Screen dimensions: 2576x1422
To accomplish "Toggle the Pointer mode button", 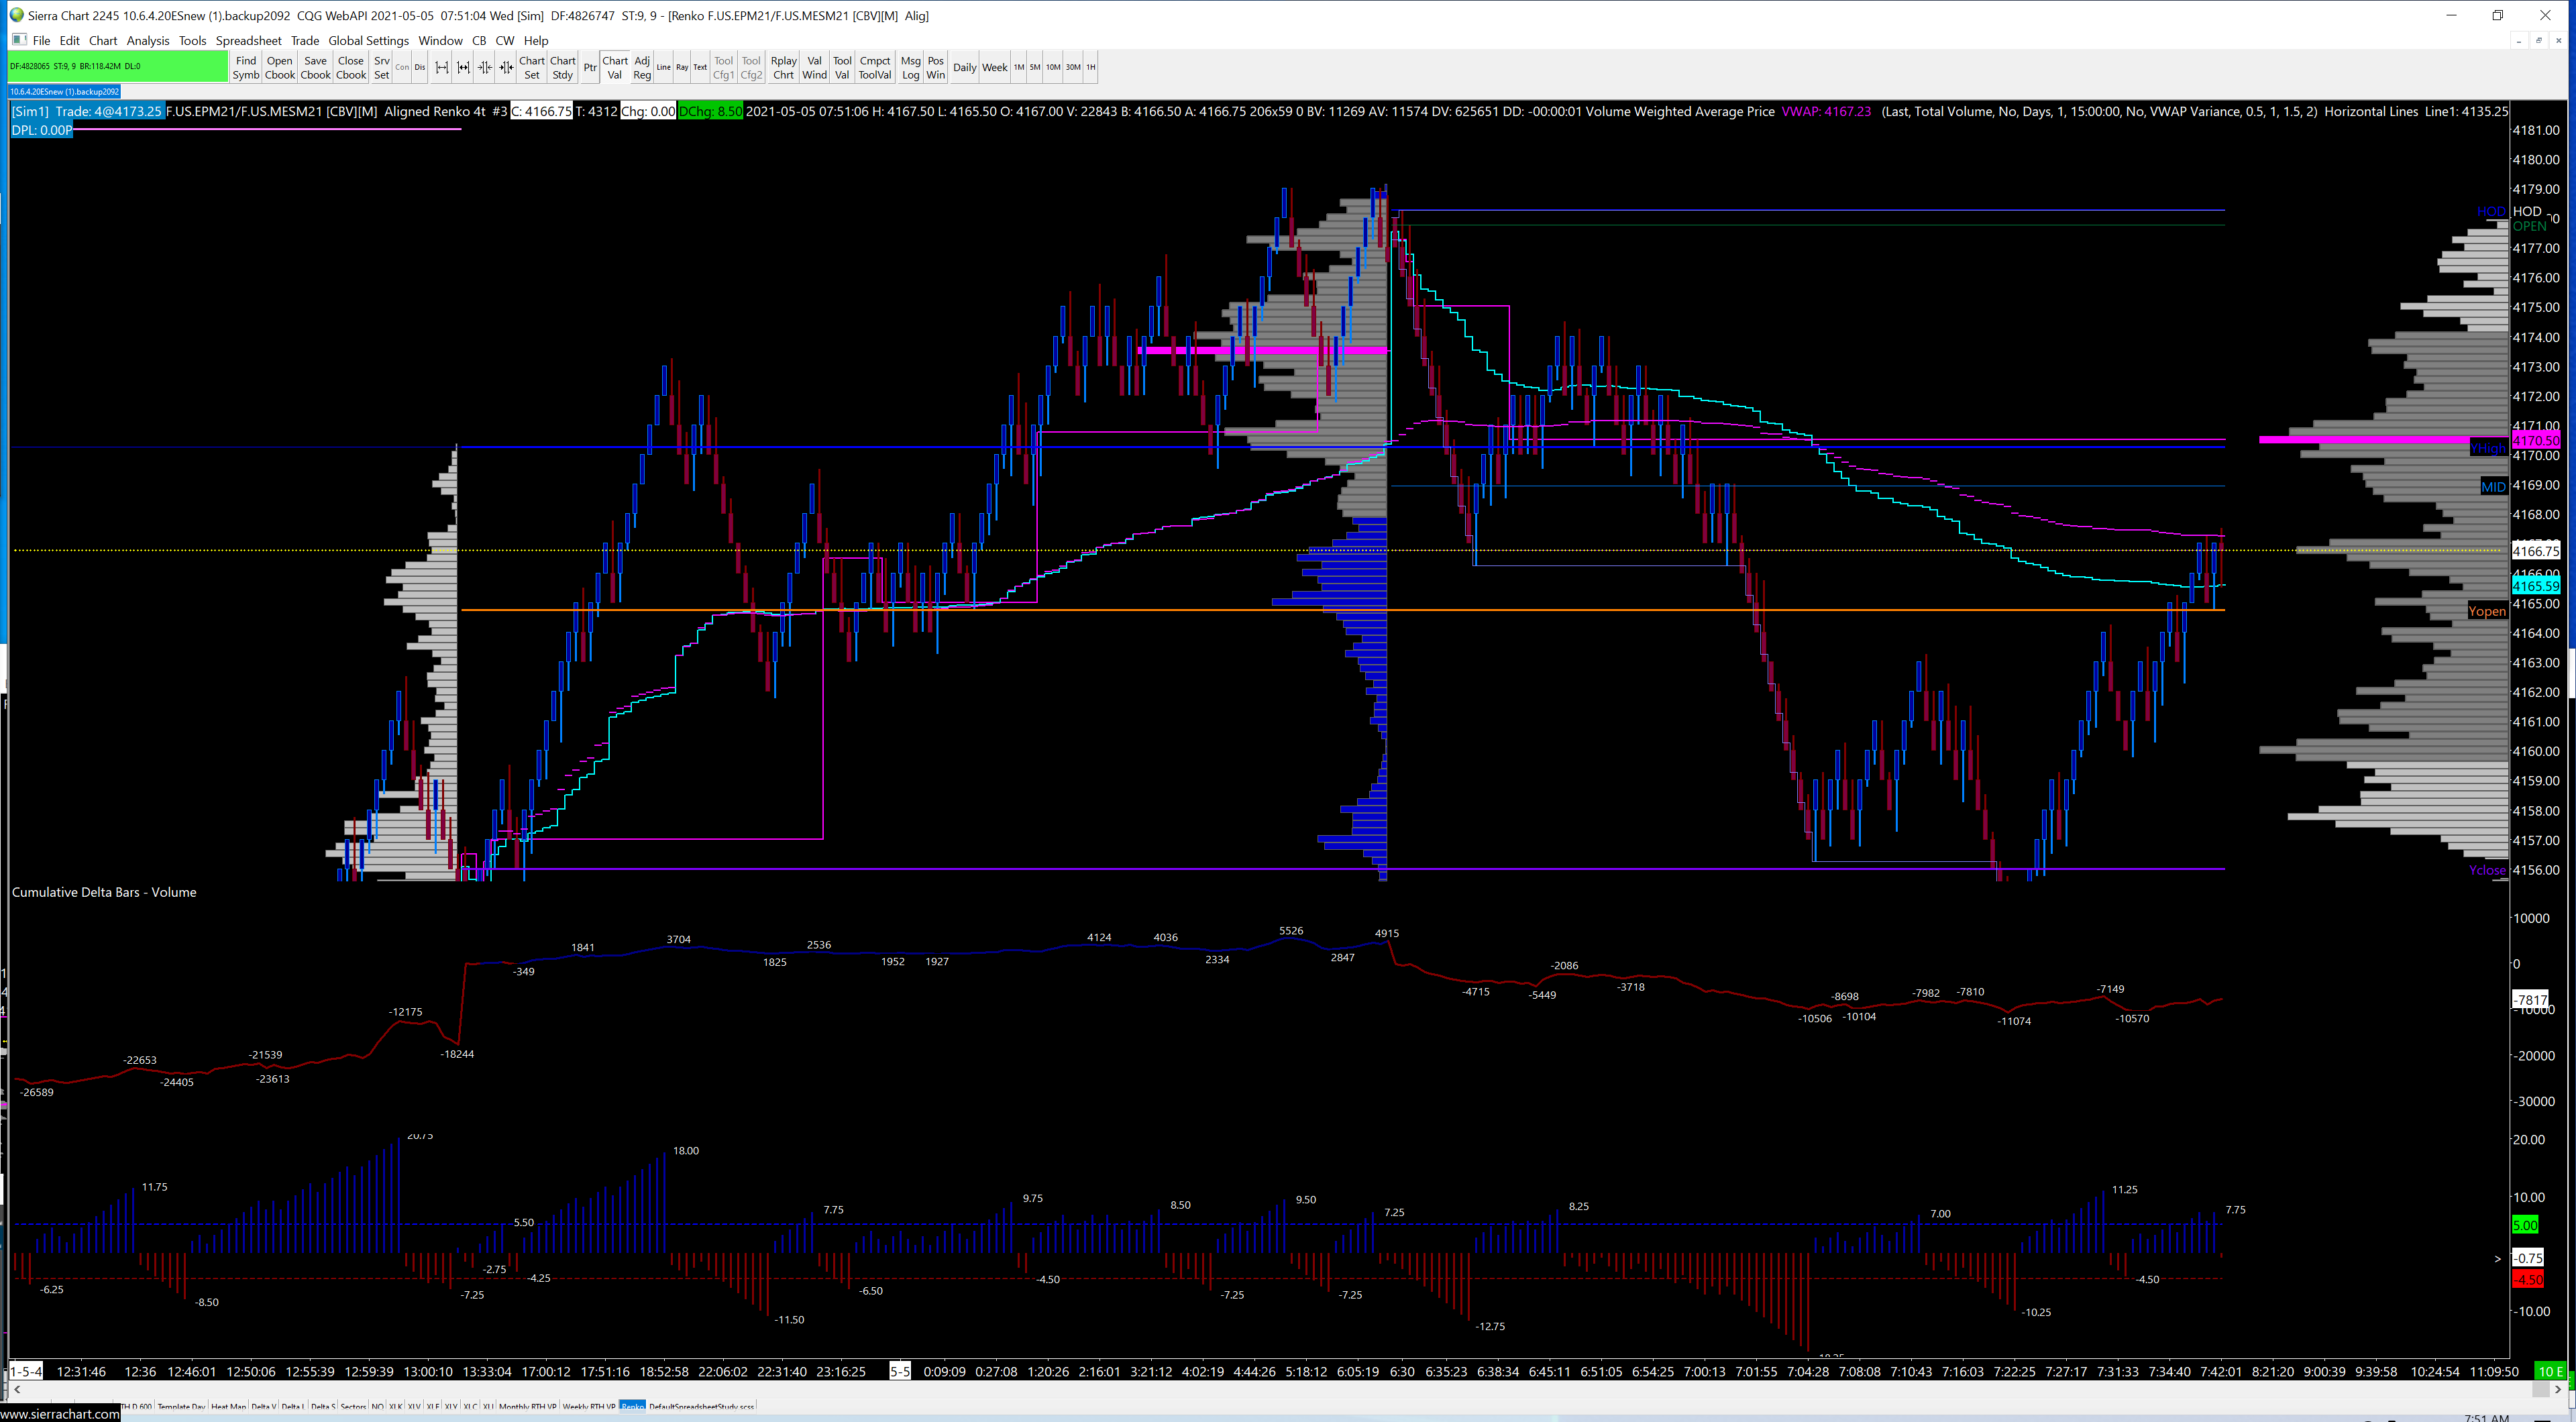I will coord(590,67).
